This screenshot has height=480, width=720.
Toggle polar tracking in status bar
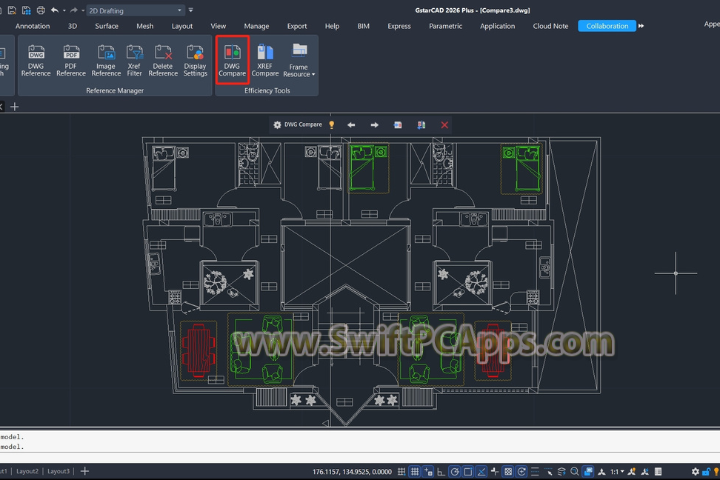click(x=455, y=472)
